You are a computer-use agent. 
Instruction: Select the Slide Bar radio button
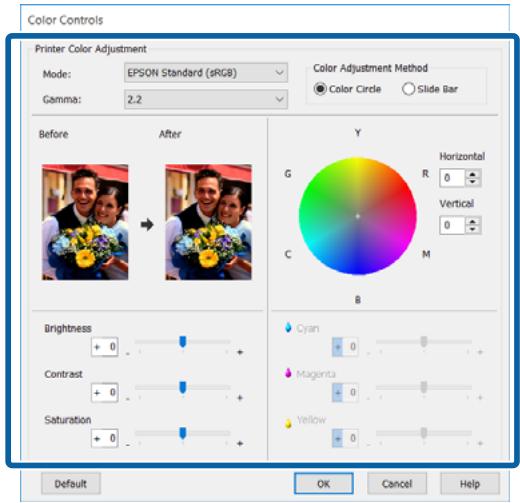click(408, 89)
